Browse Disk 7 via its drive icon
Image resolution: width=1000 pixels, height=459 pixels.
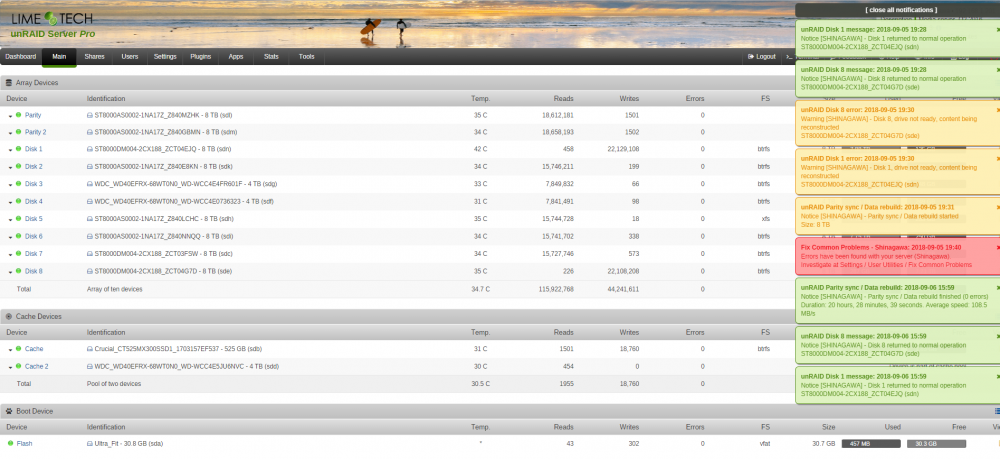click(90, 254)
